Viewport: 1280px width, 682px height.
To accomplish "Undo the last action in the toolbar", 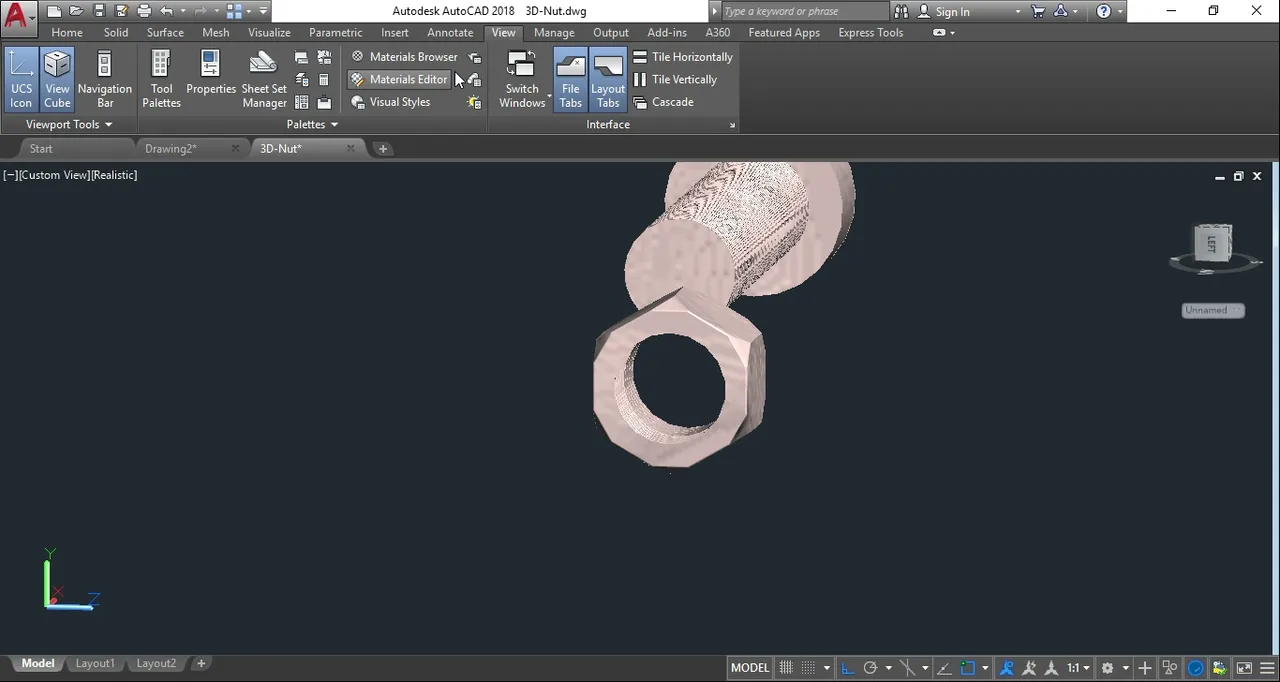I will pyautogui.click(x=166, y=12).
